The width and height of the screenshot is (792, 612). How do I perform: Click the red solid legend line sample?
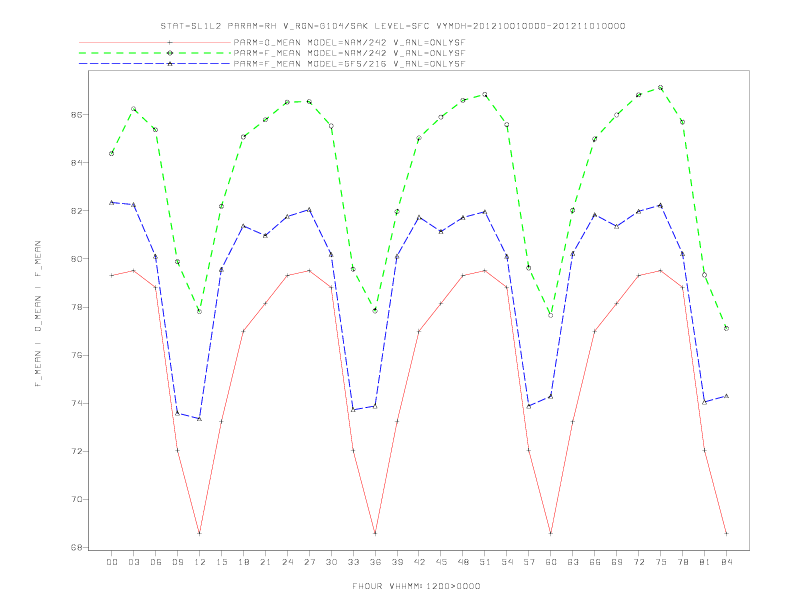click(x=155, y=43)
